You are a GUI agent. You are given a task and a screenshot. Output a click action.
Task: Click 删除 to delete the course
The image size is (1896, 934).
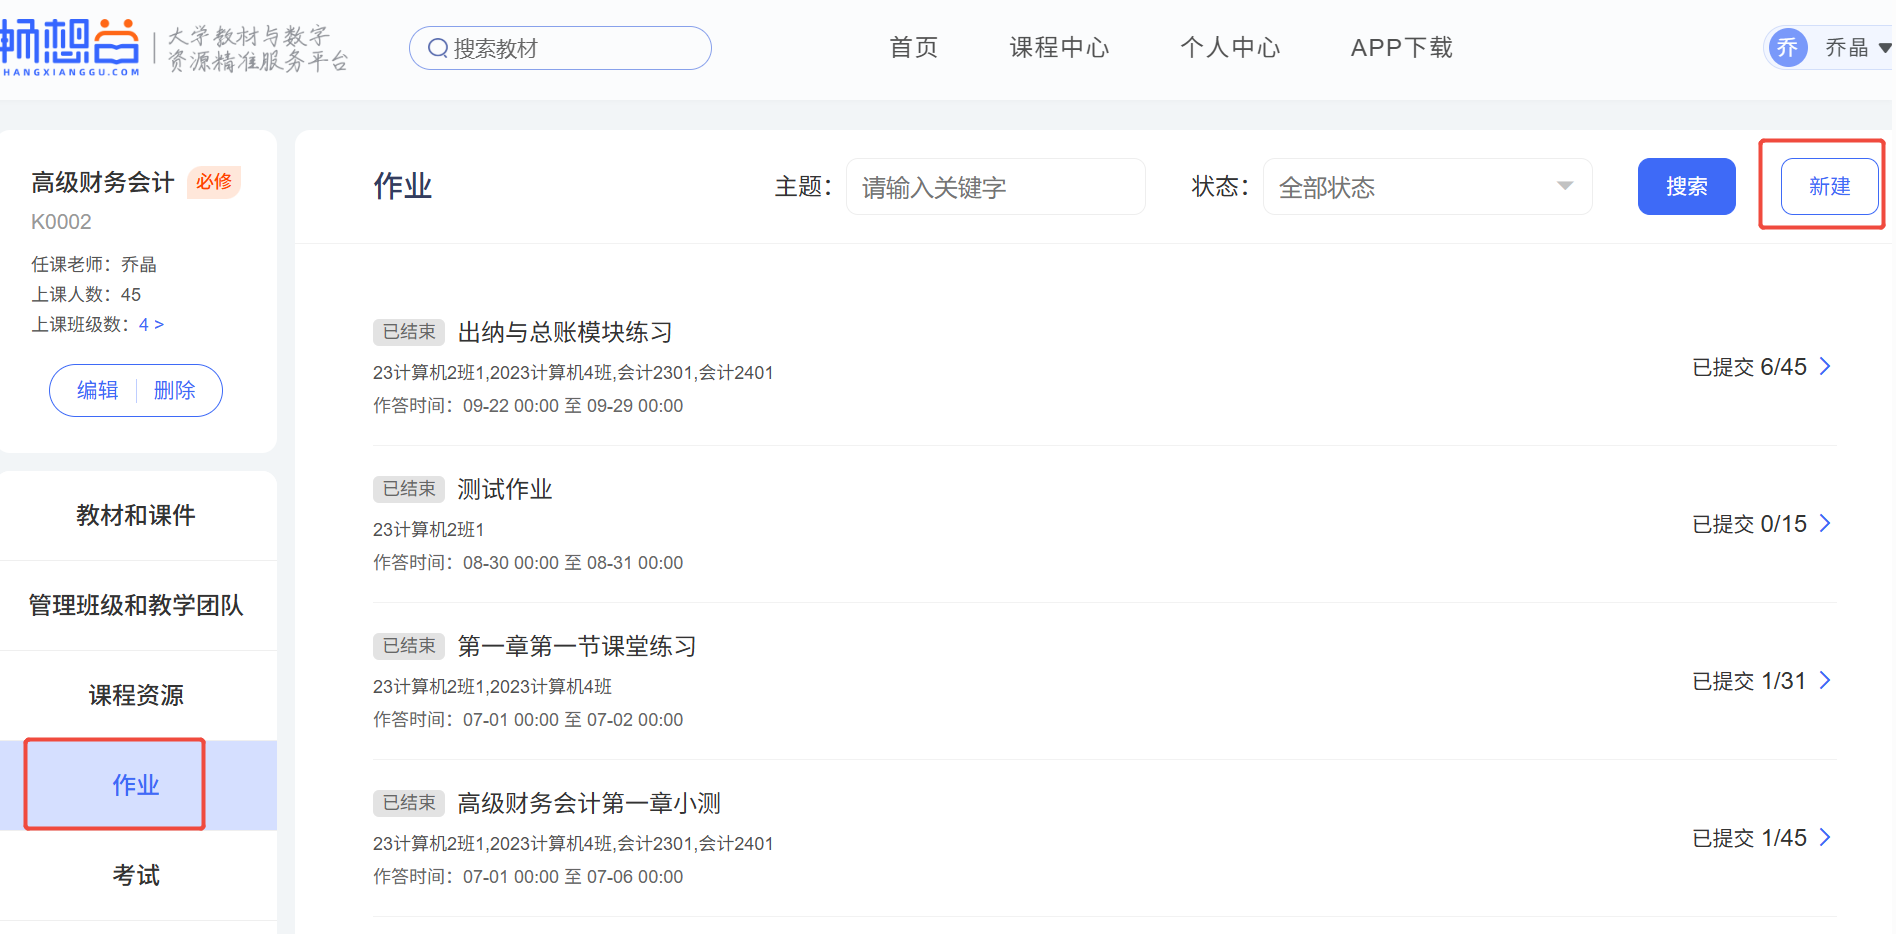click(x=175, y=391)
